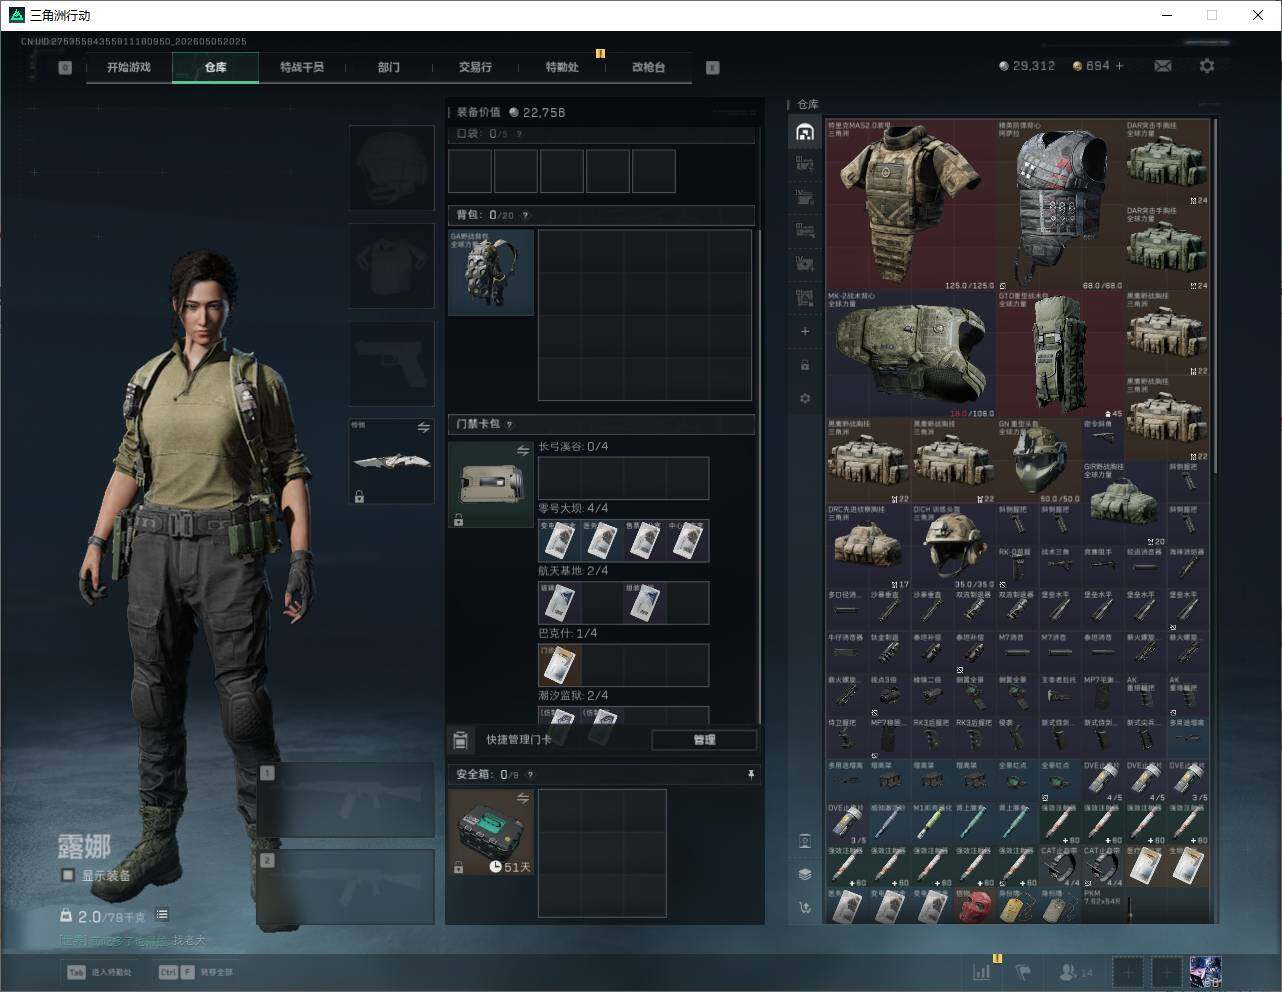Click the sort icon at stash sidebar bottom
The width and height of the screenshot is (1282, 992).
tap(805, 907)
